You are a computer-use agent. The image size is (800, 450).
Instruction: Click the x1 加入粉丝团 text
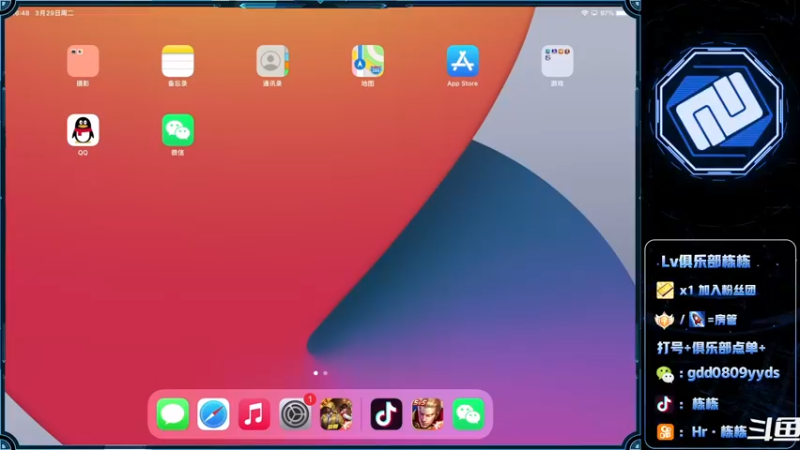pos(717,290)
